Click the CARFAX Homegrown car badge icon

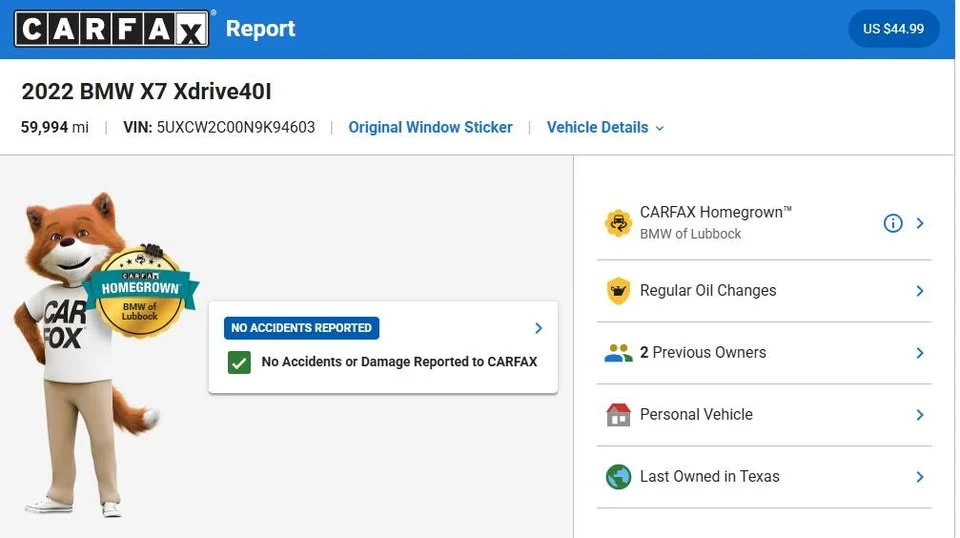coord(618,223)
